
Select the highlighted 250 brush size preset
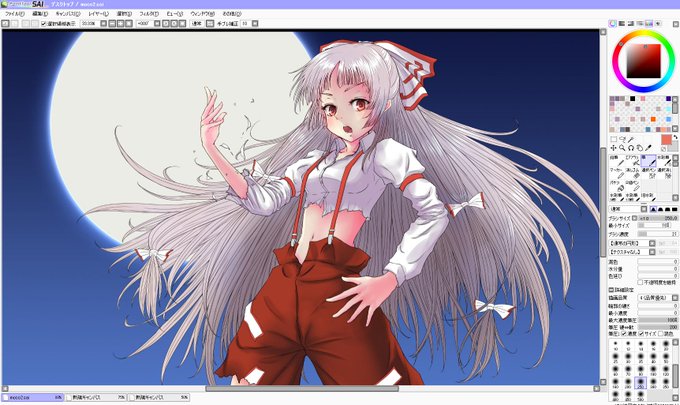[641, 382]
